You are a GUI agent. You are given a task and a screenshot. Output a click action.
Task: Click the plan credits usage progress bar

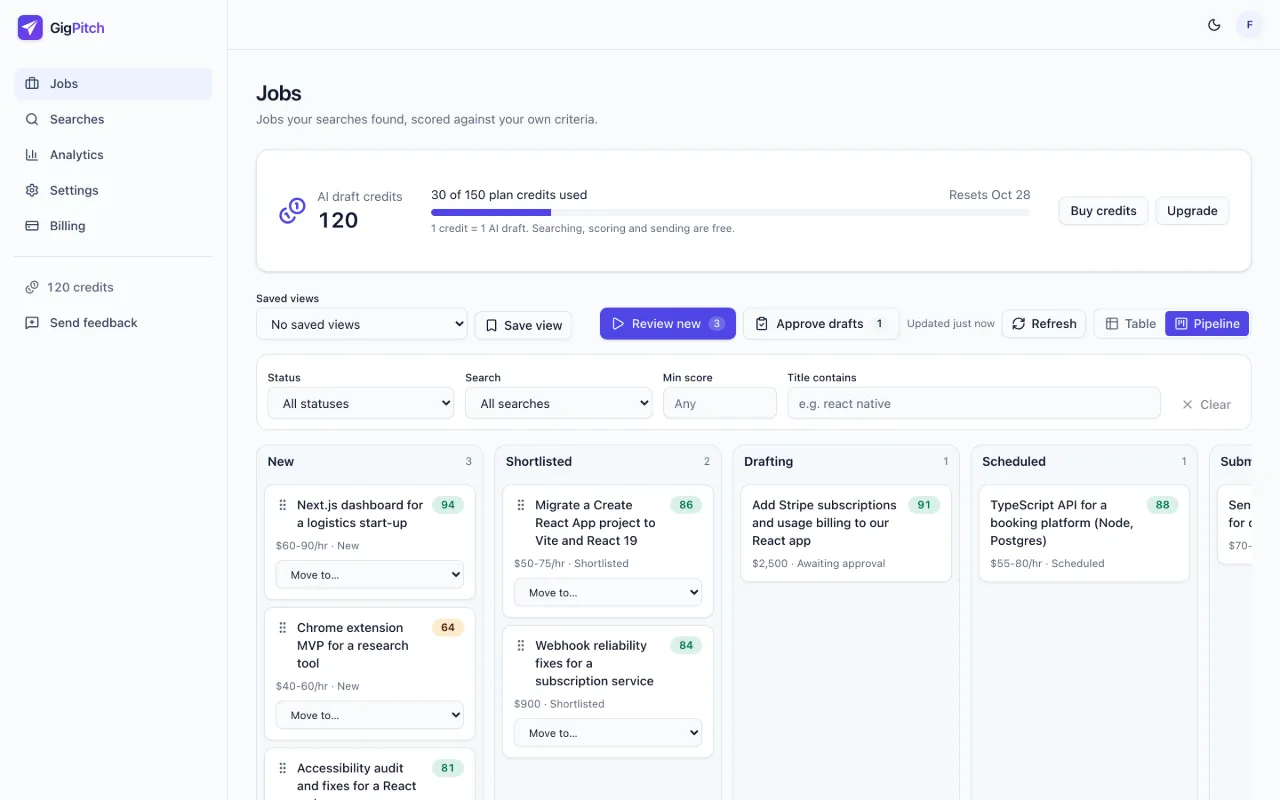730,212
